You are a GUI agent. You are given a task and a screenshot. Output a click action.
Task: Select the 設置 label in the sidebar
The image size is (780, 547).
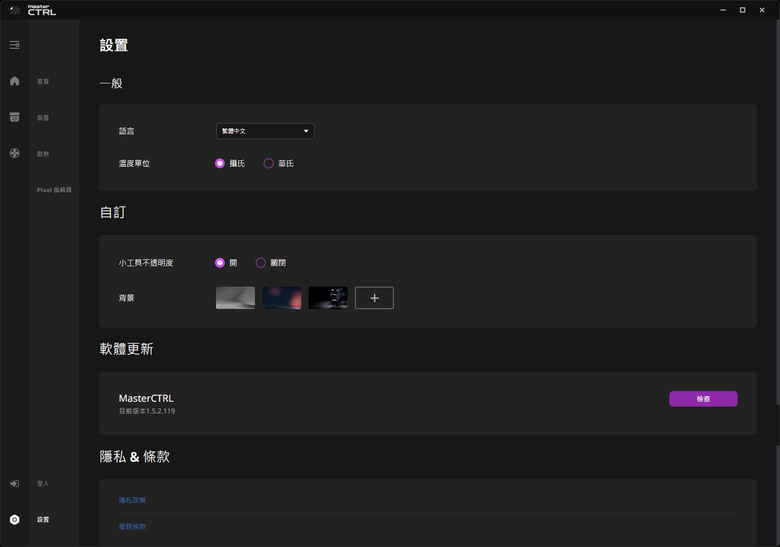click(43, 520)
